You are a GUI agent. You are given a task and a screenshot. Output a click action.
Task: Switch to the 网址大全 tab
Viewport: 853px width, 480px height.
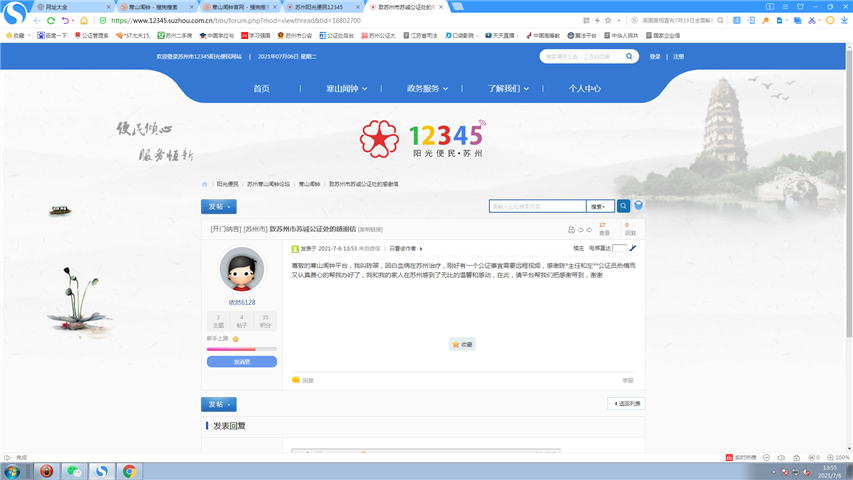[x=72, y=7]
